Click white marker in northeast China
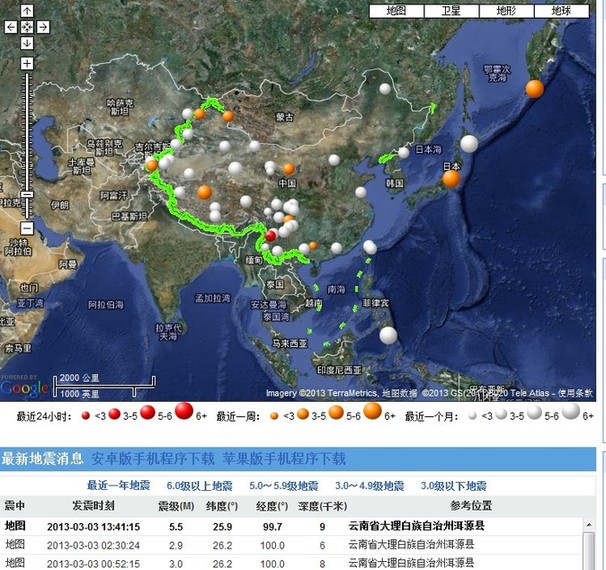This screenshot has width=606, height=570. click(x=385, y=89)
